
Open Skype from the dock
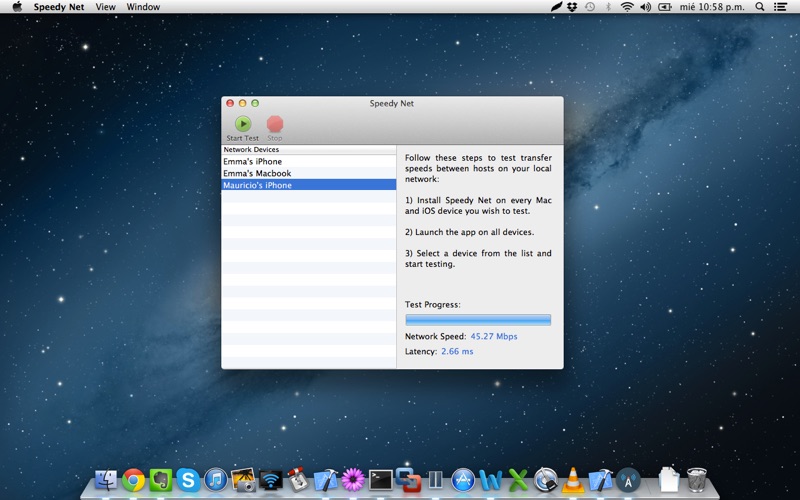pos(188,480)
